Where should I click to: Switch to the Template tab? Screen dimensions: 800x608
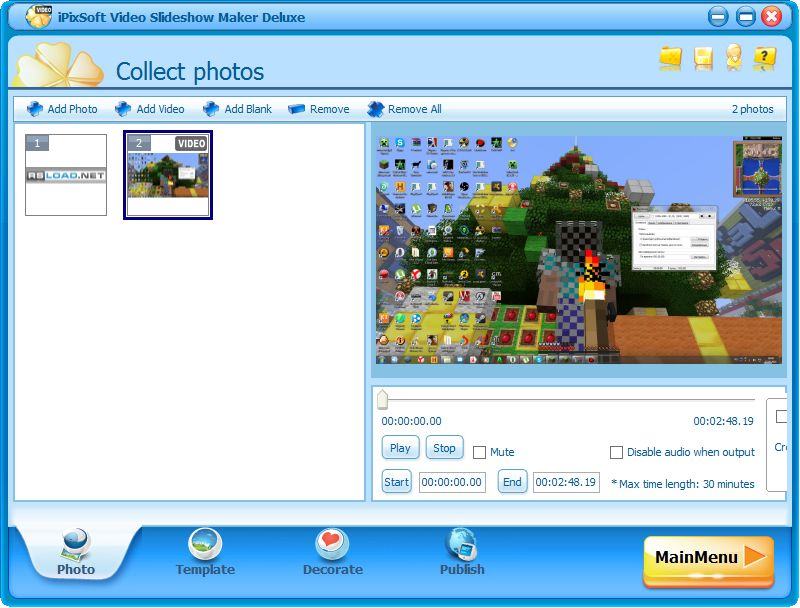[x=205, y=553]
